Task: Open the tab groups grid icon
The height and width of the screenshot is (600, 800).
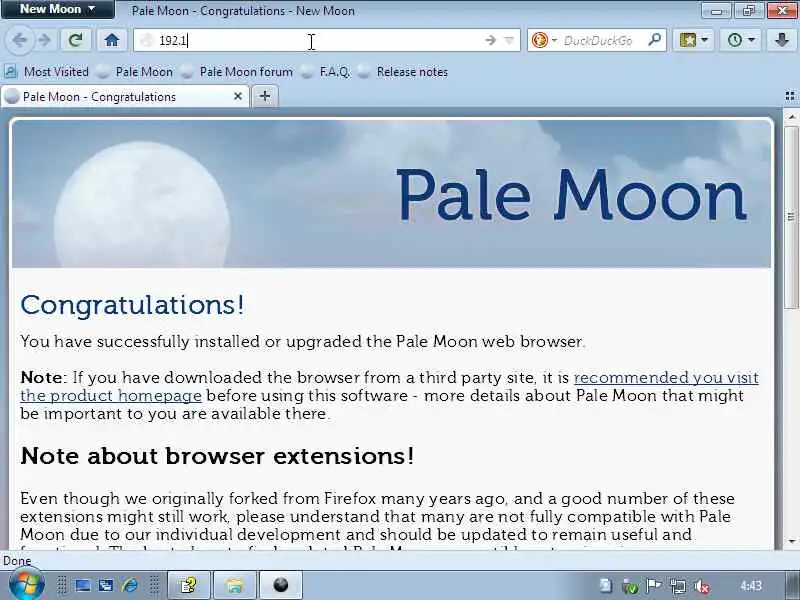Action: pyautogui.click(x=790, y=96)
